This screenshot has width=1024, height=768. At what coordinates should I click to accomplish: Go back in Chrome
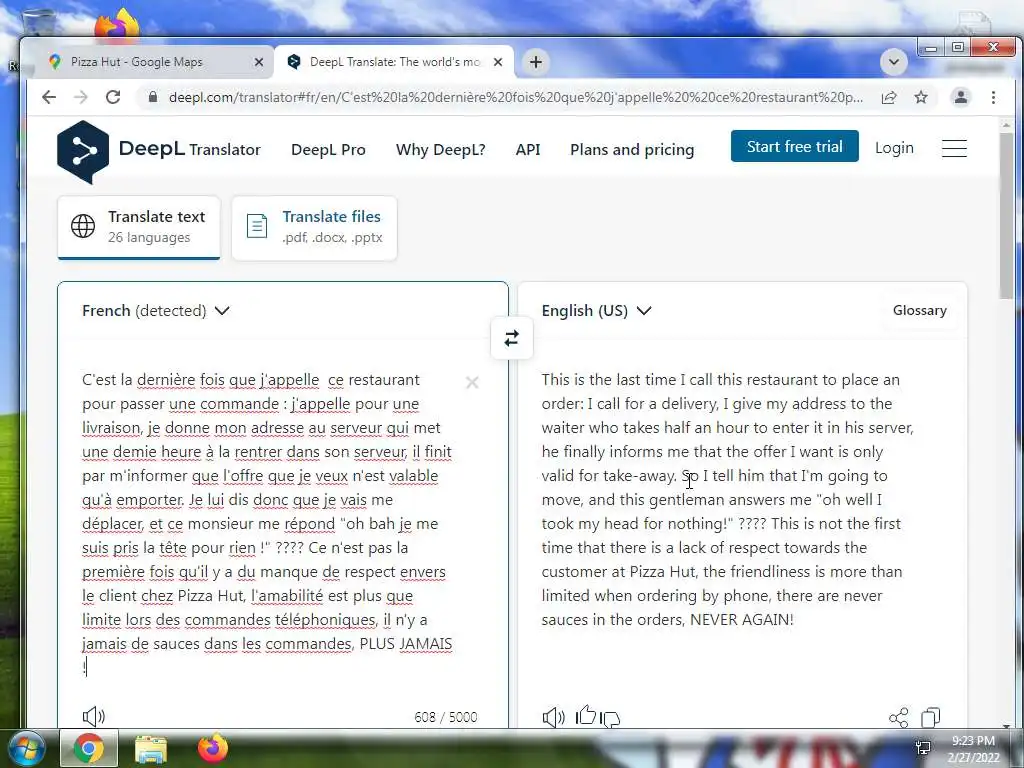click(49, 97)
